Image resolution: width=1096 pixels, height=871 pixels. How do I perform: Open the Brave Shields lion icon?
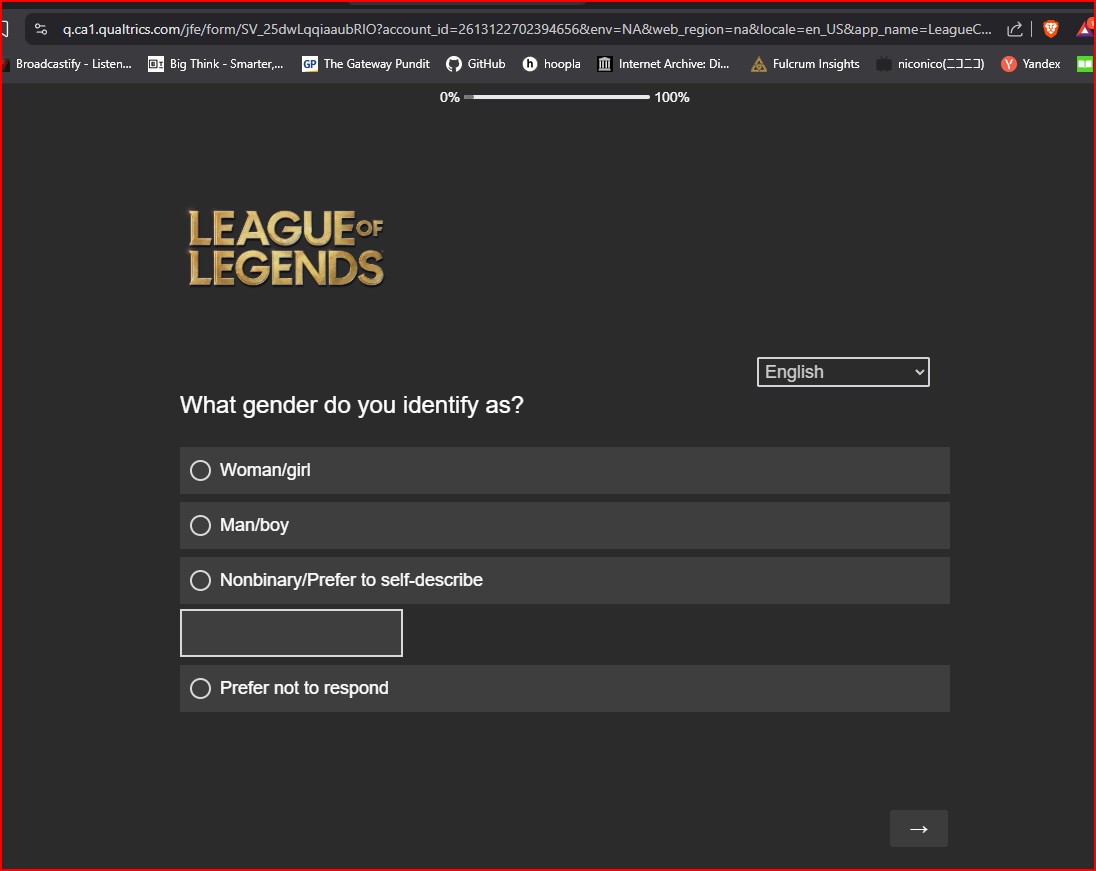[1050, 29]
